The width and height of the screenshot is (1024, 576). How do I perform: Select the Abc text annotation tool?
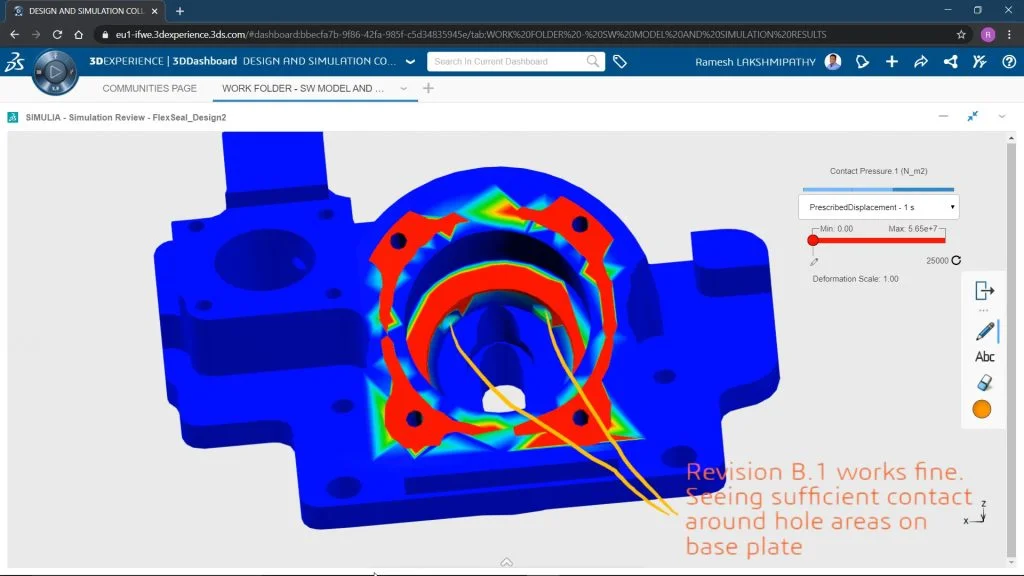click(x=984, y=357)
